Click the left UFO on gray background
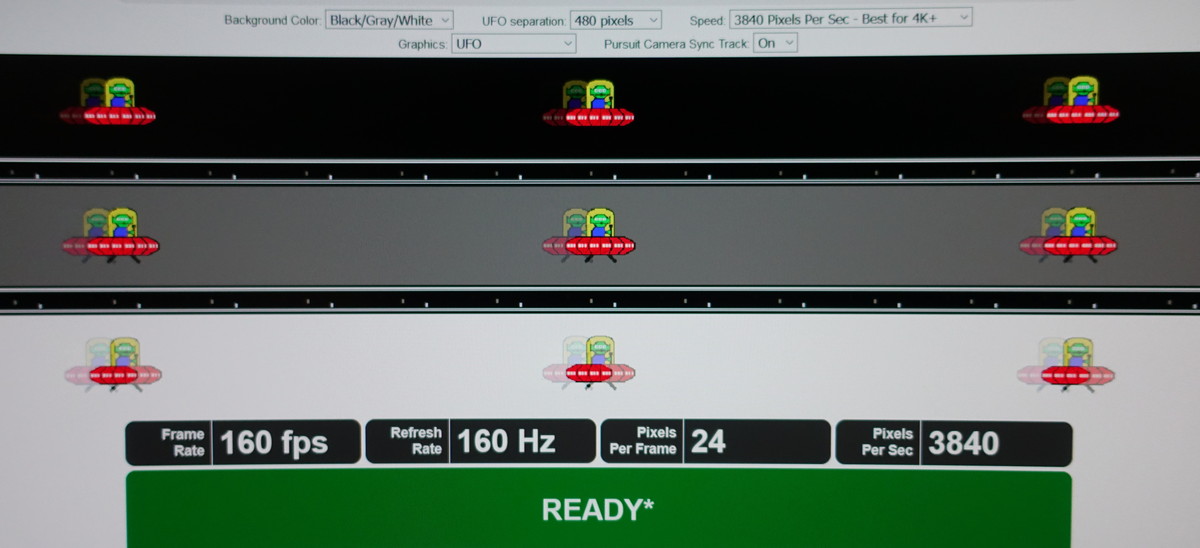The width and height of the screenshot is (1200, 548). [x=110, y=235]
